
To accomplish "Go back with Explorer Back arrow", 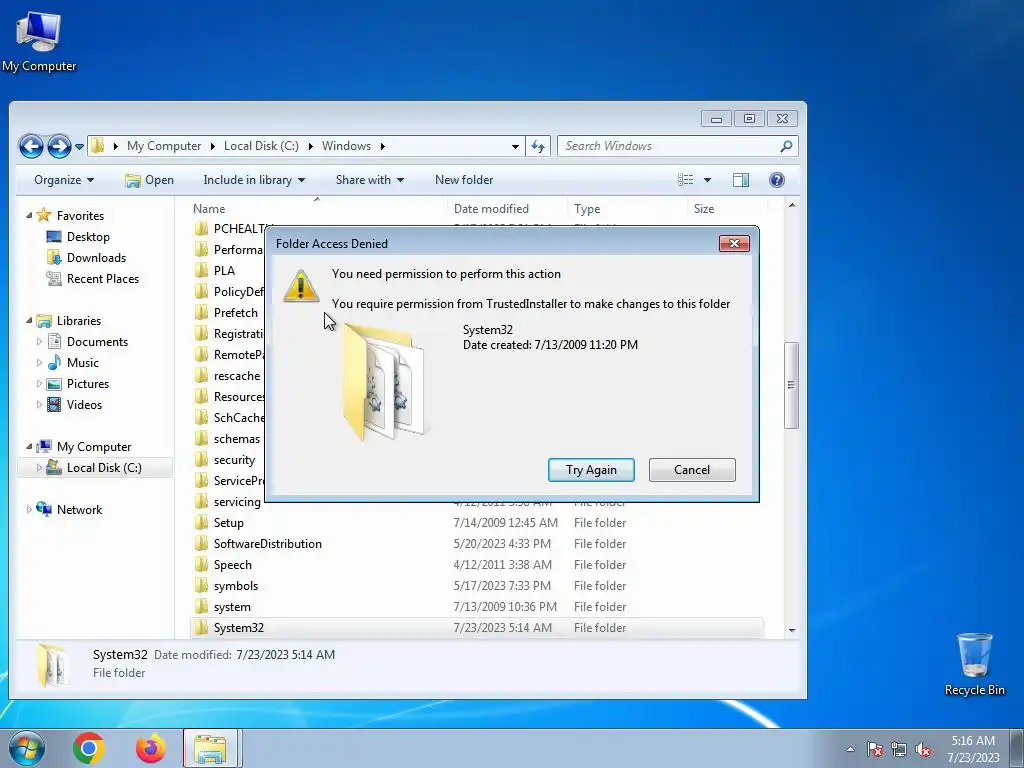I will click(31, 146).
